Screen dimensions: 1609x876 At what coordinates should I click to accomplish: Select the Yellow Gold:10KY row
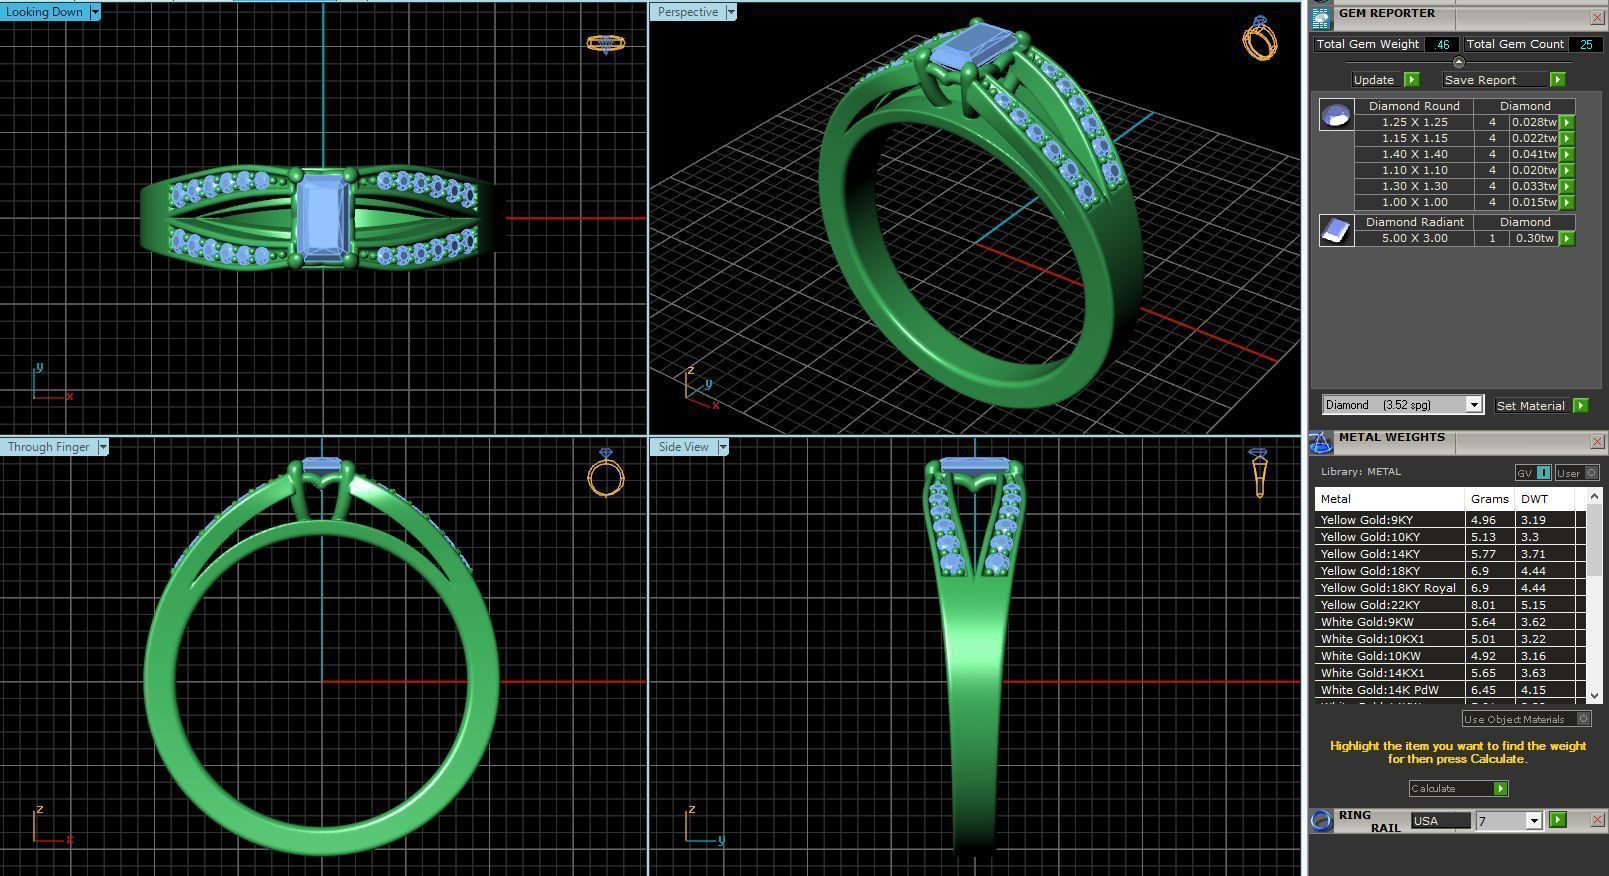pyautogui.click(x=1450, y=537)
